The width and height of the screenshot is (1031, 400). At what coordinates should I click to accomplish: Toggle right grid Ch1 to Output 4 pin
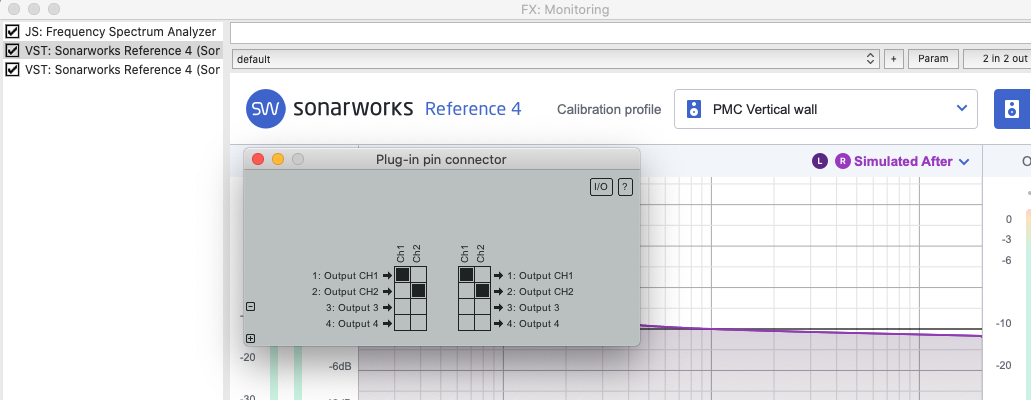(x=466, y=323)
